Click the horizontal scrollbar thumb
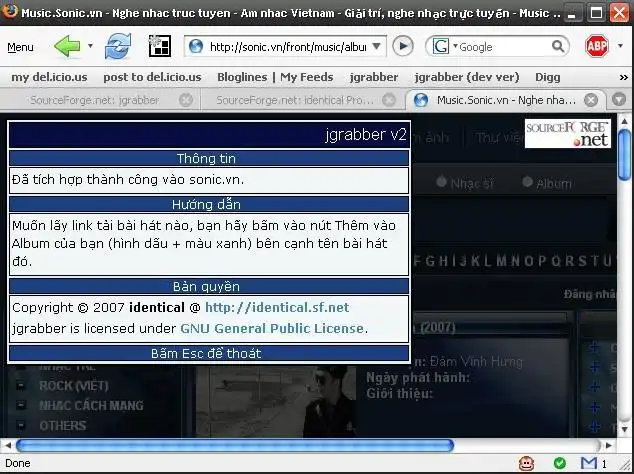This screenshot has height=474, width=634. coord(235,445)
